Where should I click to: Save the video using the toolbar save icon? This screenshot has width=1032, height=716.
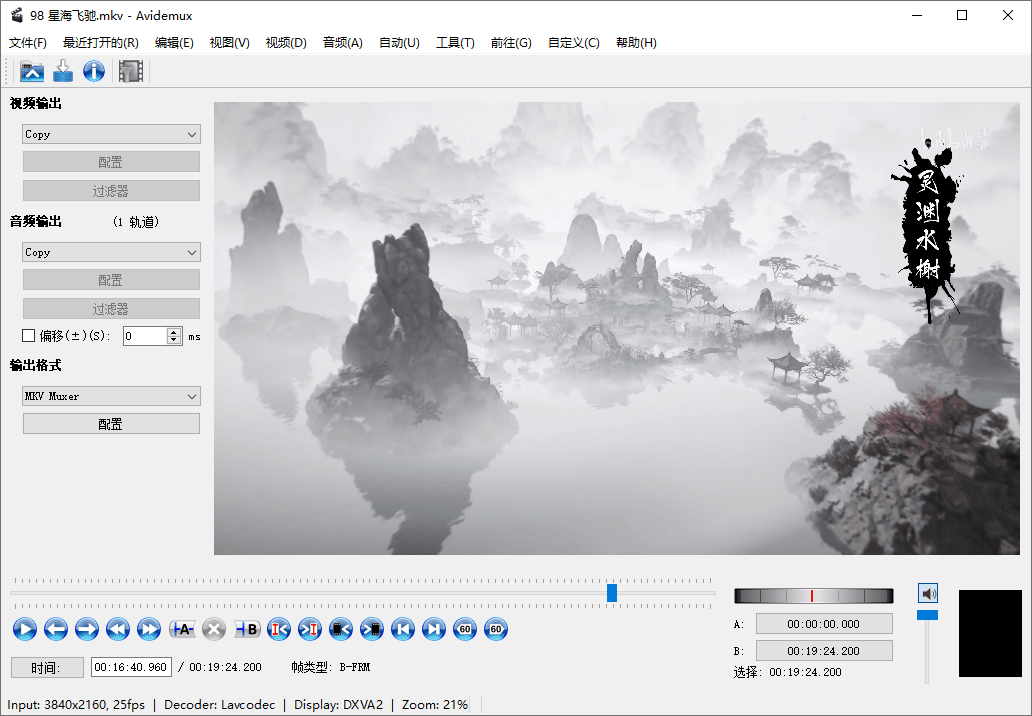(x=62, y=71)
